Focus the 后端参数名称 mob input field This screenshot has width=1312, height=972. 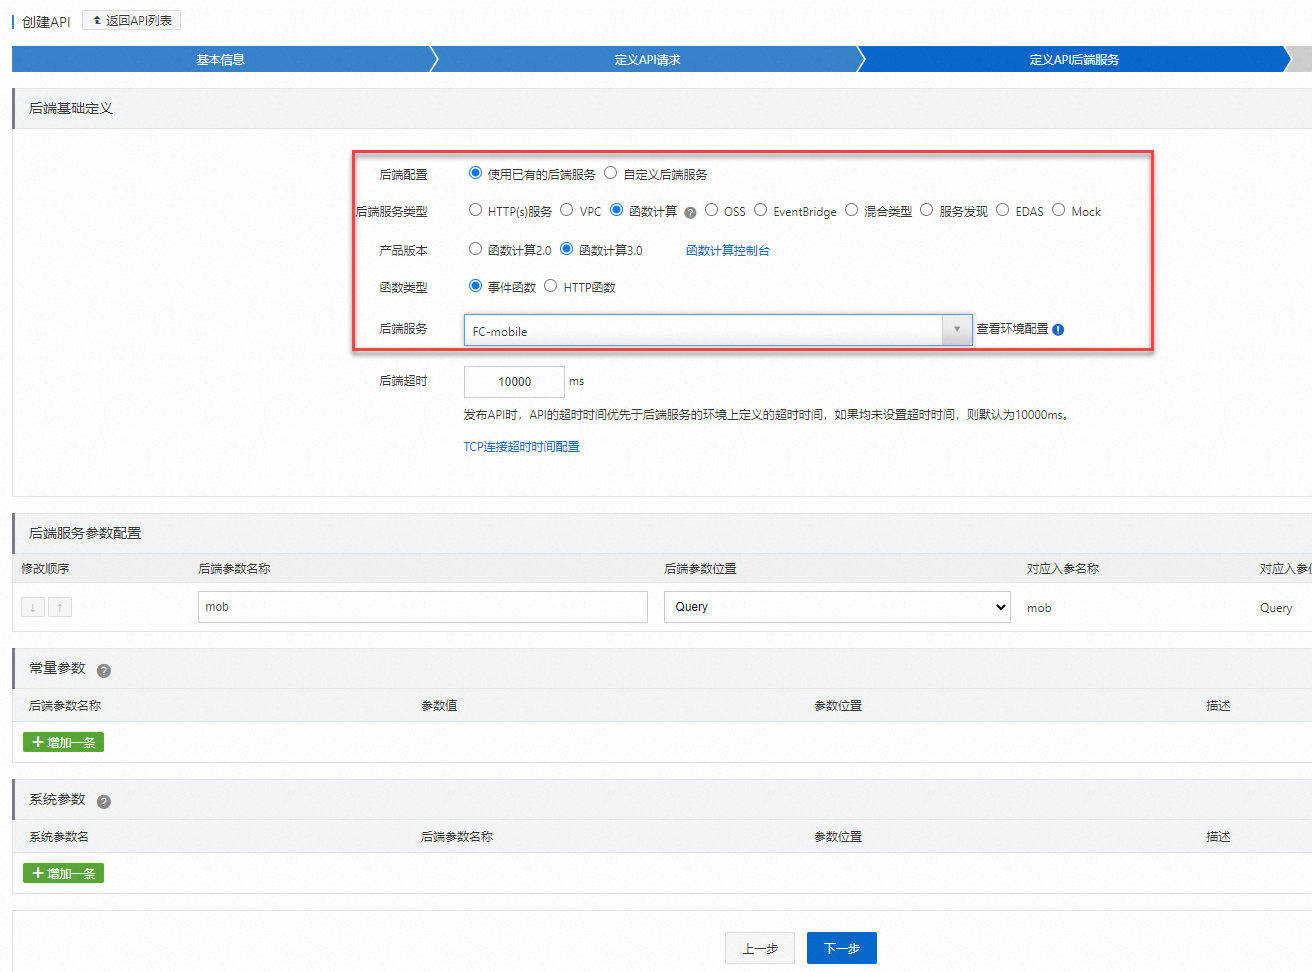coord(423,607)
